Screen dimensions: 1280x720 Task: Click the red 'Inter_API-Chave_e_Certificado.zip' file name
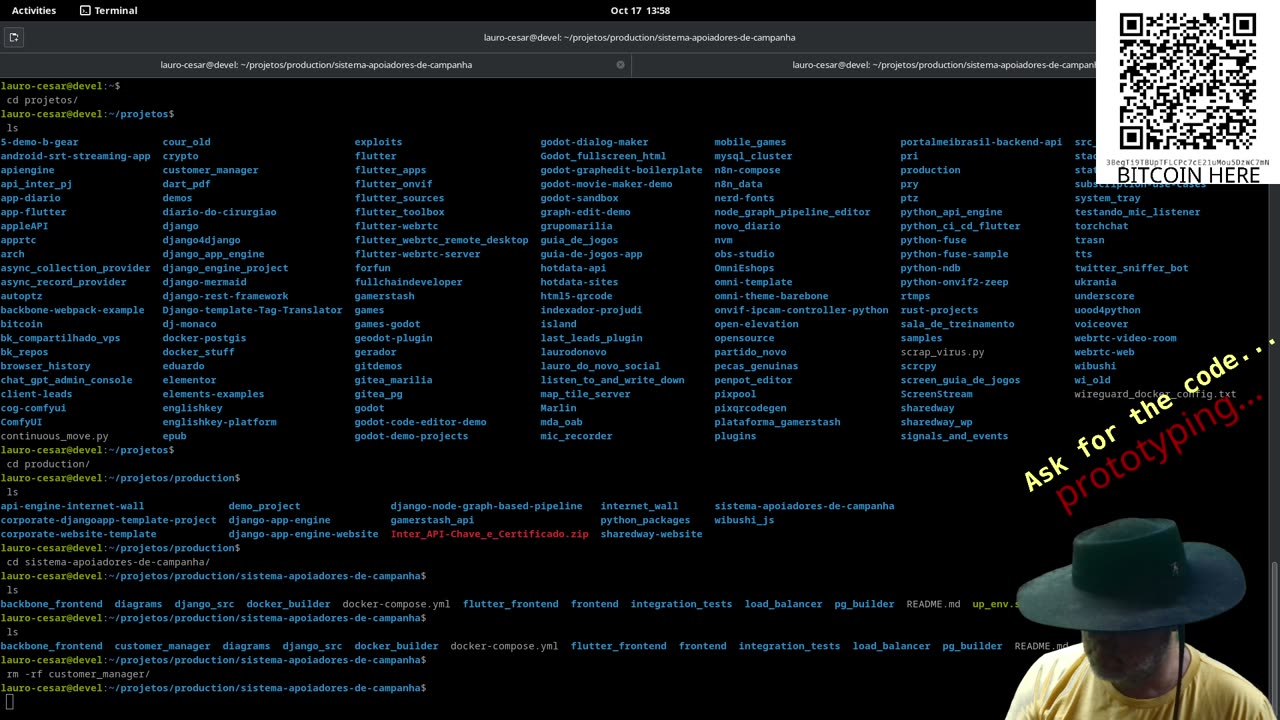pyautogui.click(x=489, y=534)
